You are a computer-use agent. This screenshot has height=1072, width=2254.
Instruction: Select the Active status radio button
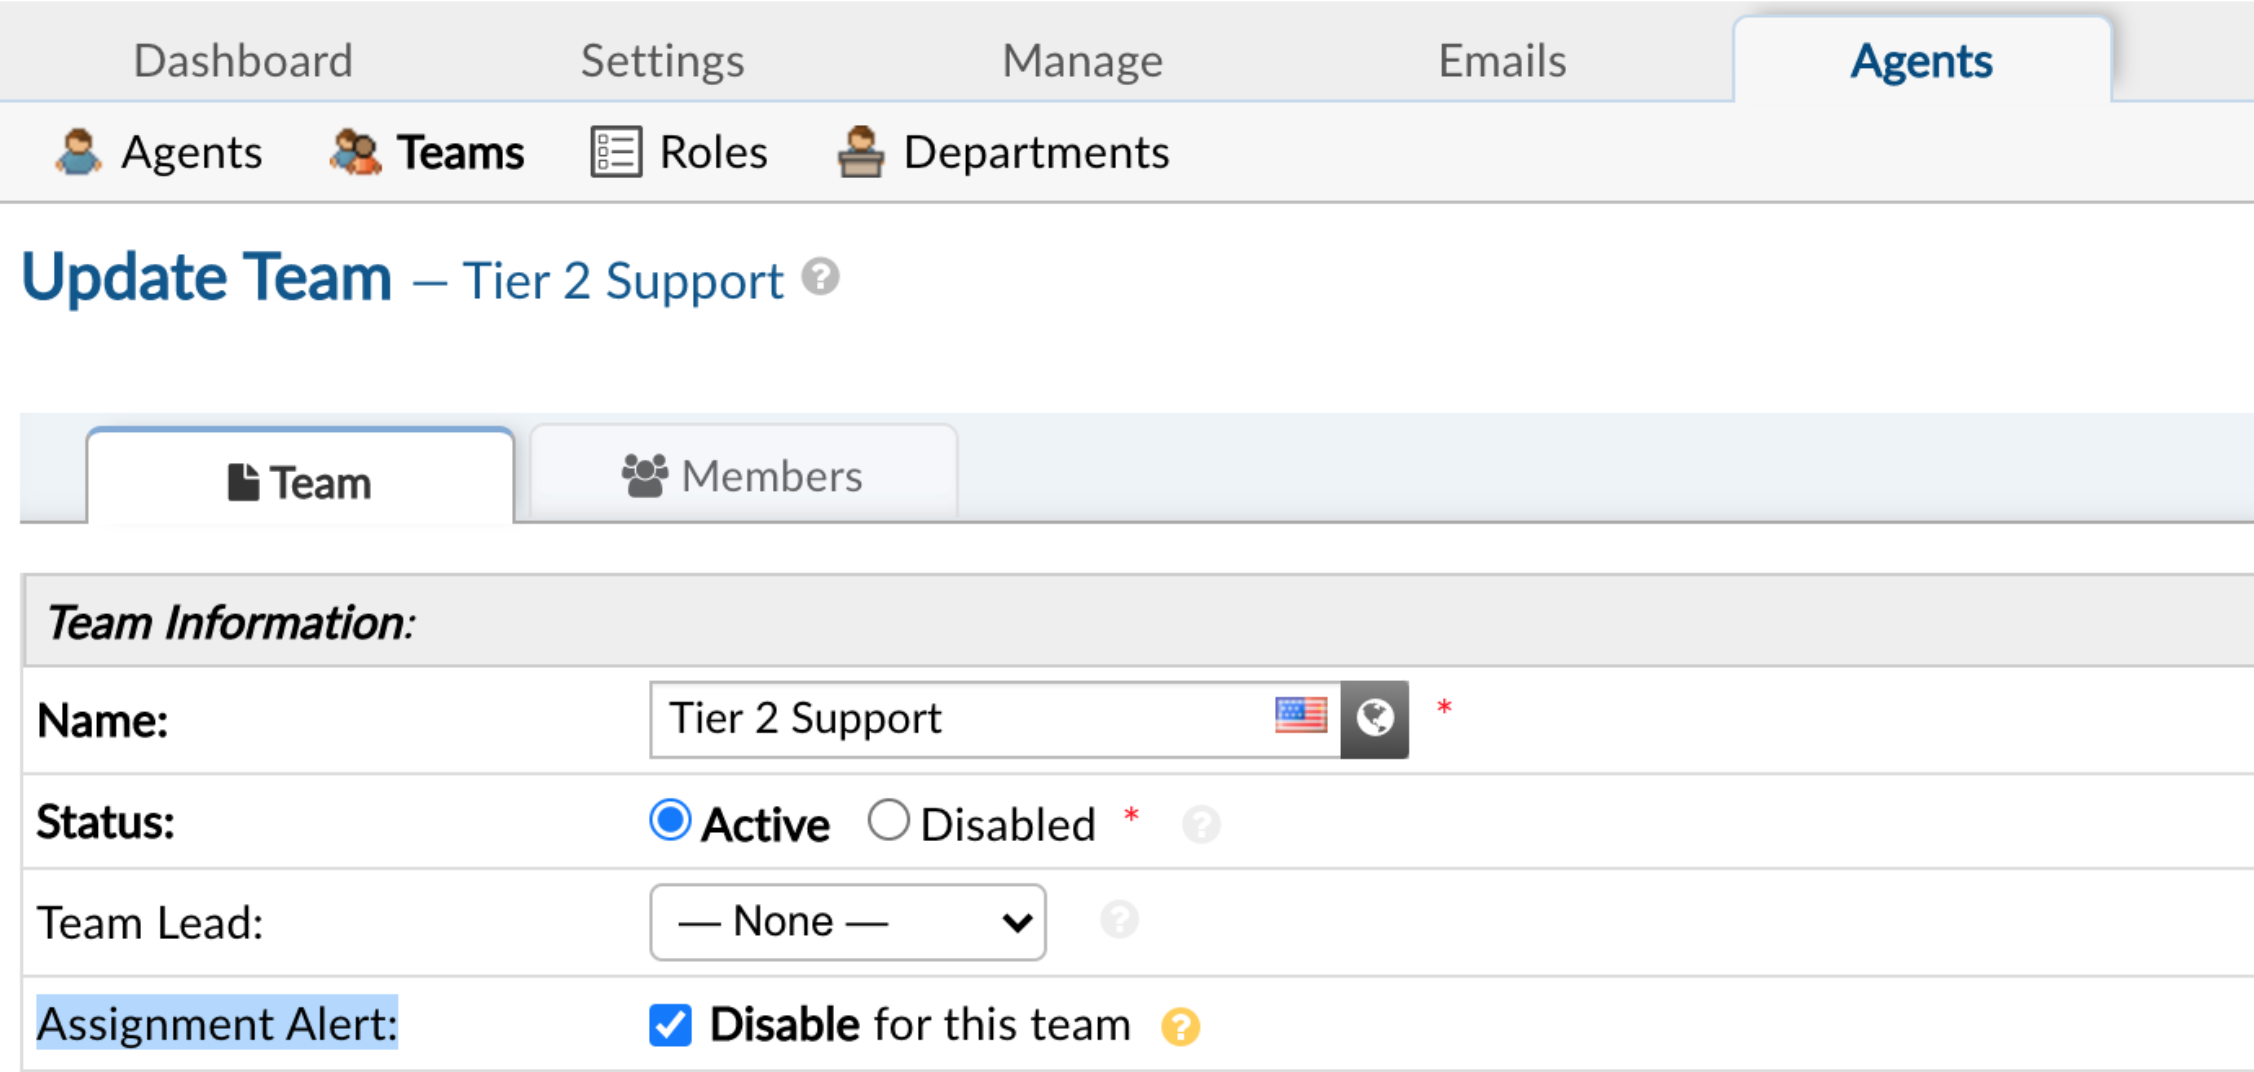click(668, 820)
